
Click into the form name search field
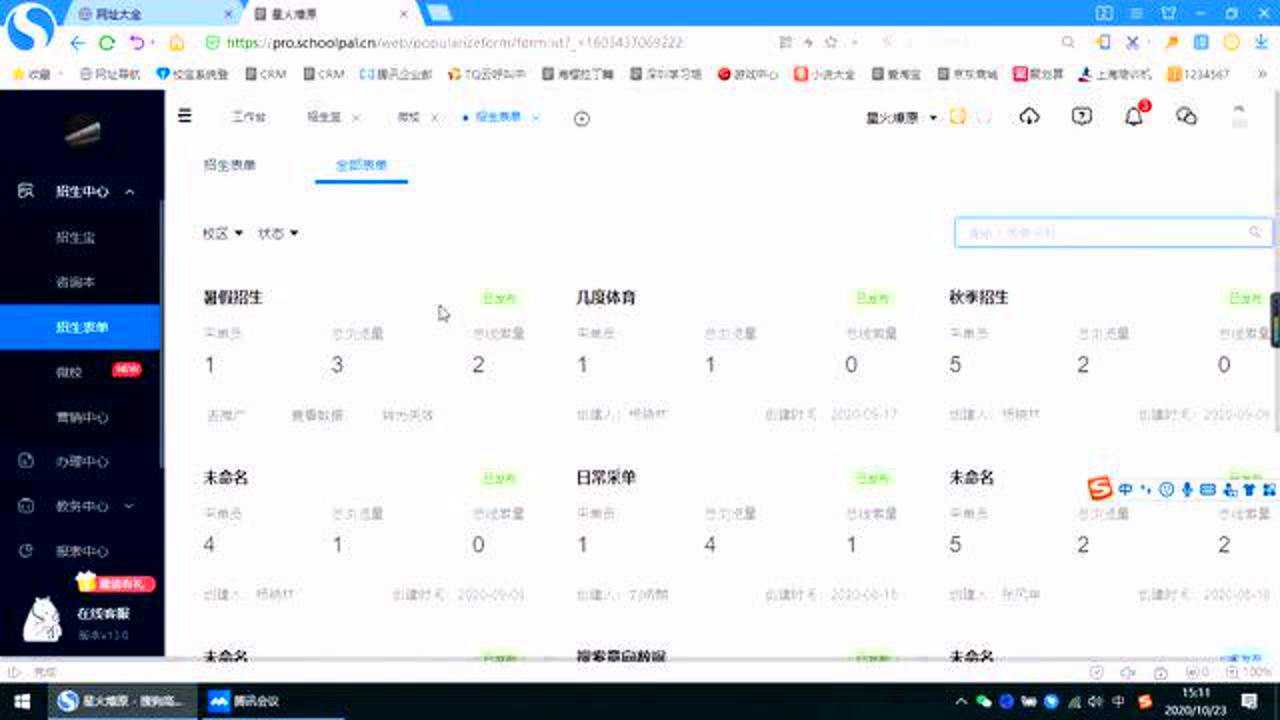pos(1100,232)
